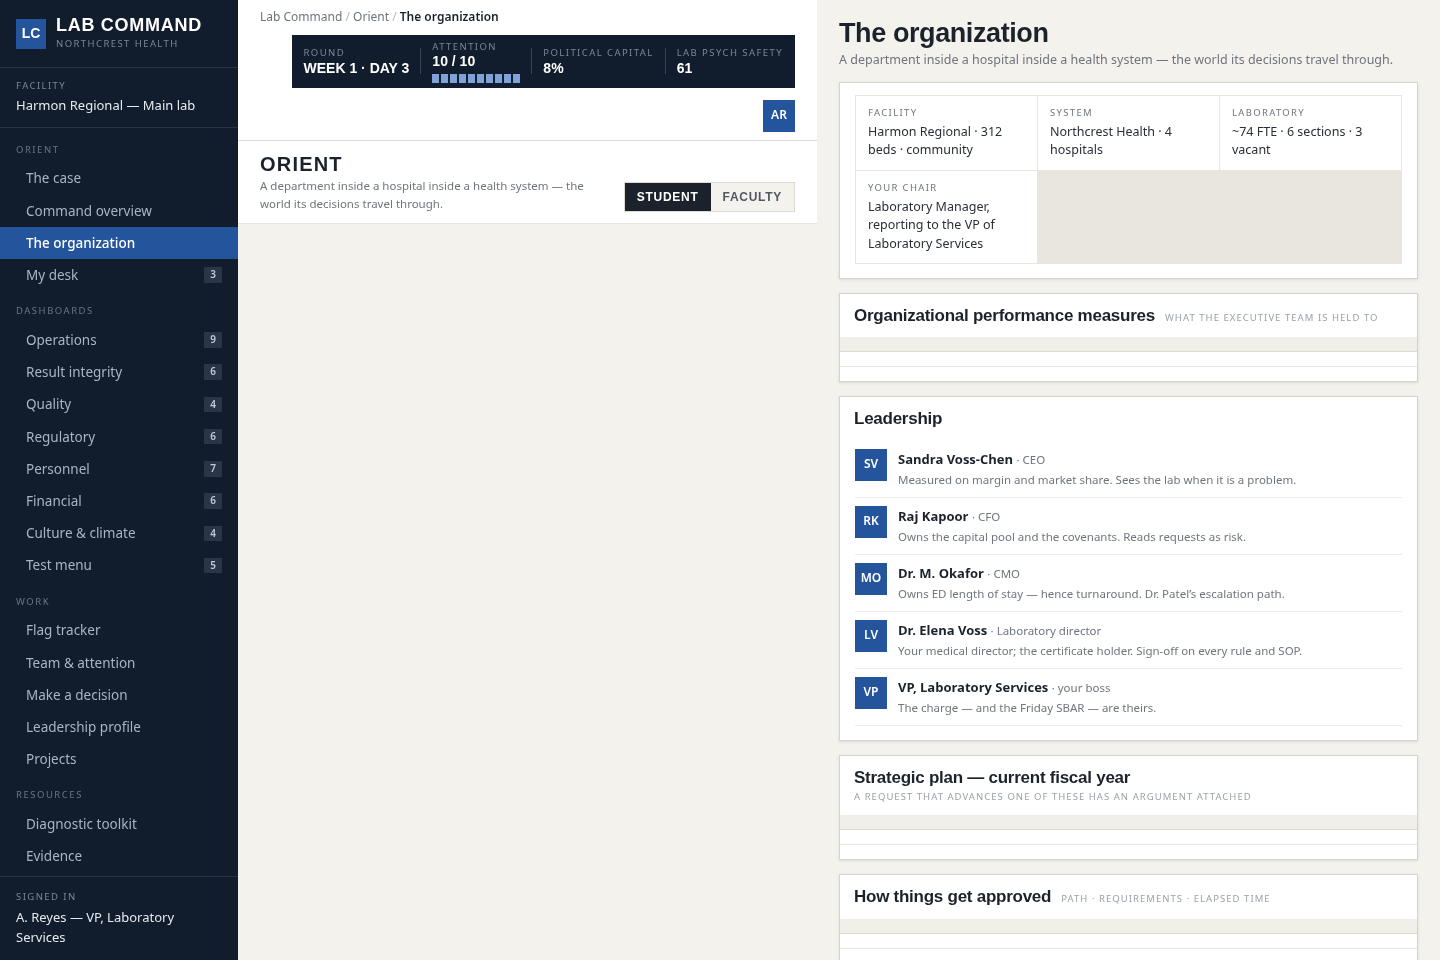Click the Political Capital 8% value
Viewport: 1440px width, 960px height.
point(554,68)
